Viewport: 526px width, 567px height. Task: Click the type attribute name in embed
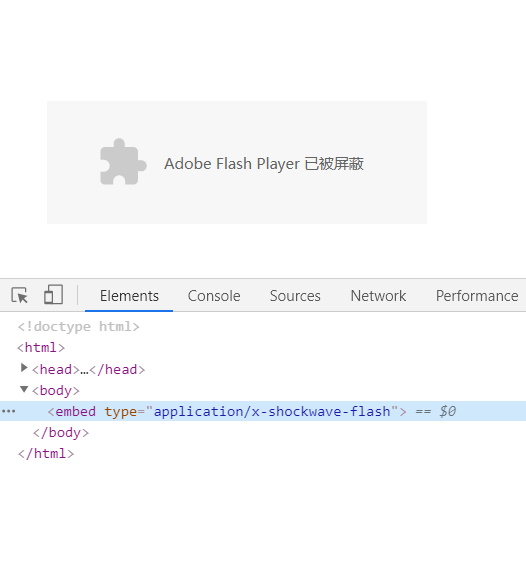121,412
